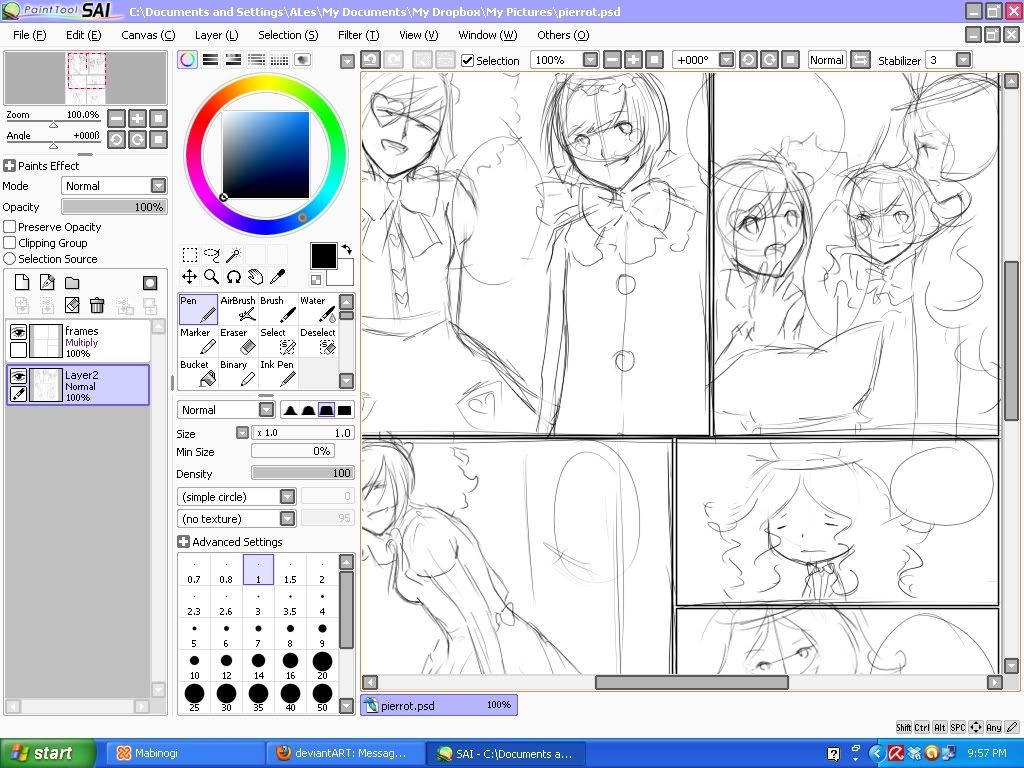Select brush size 10 preset
1024x768 pixels.
[x=194, y=666]
